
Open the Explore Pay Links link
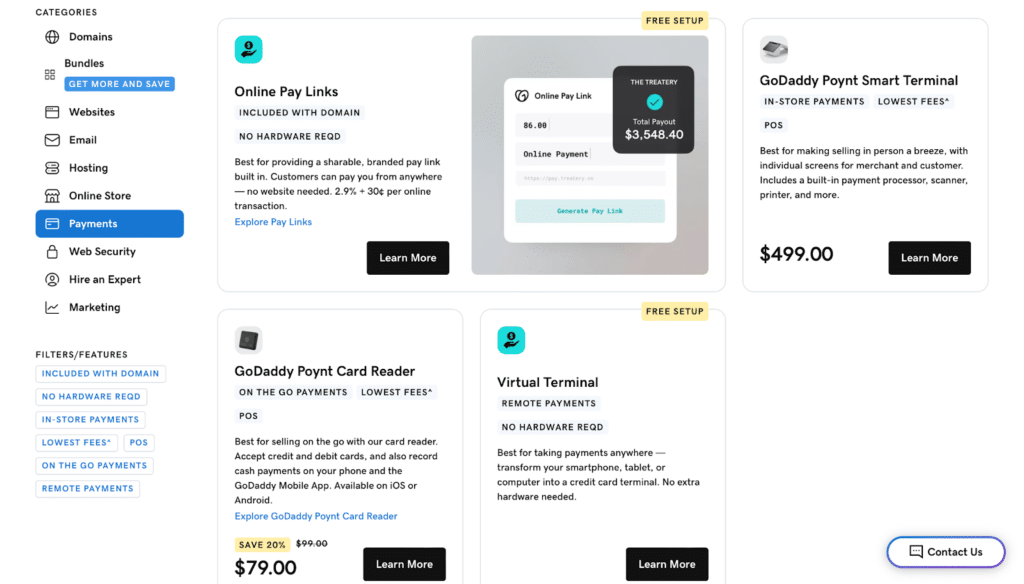[273, 222]
